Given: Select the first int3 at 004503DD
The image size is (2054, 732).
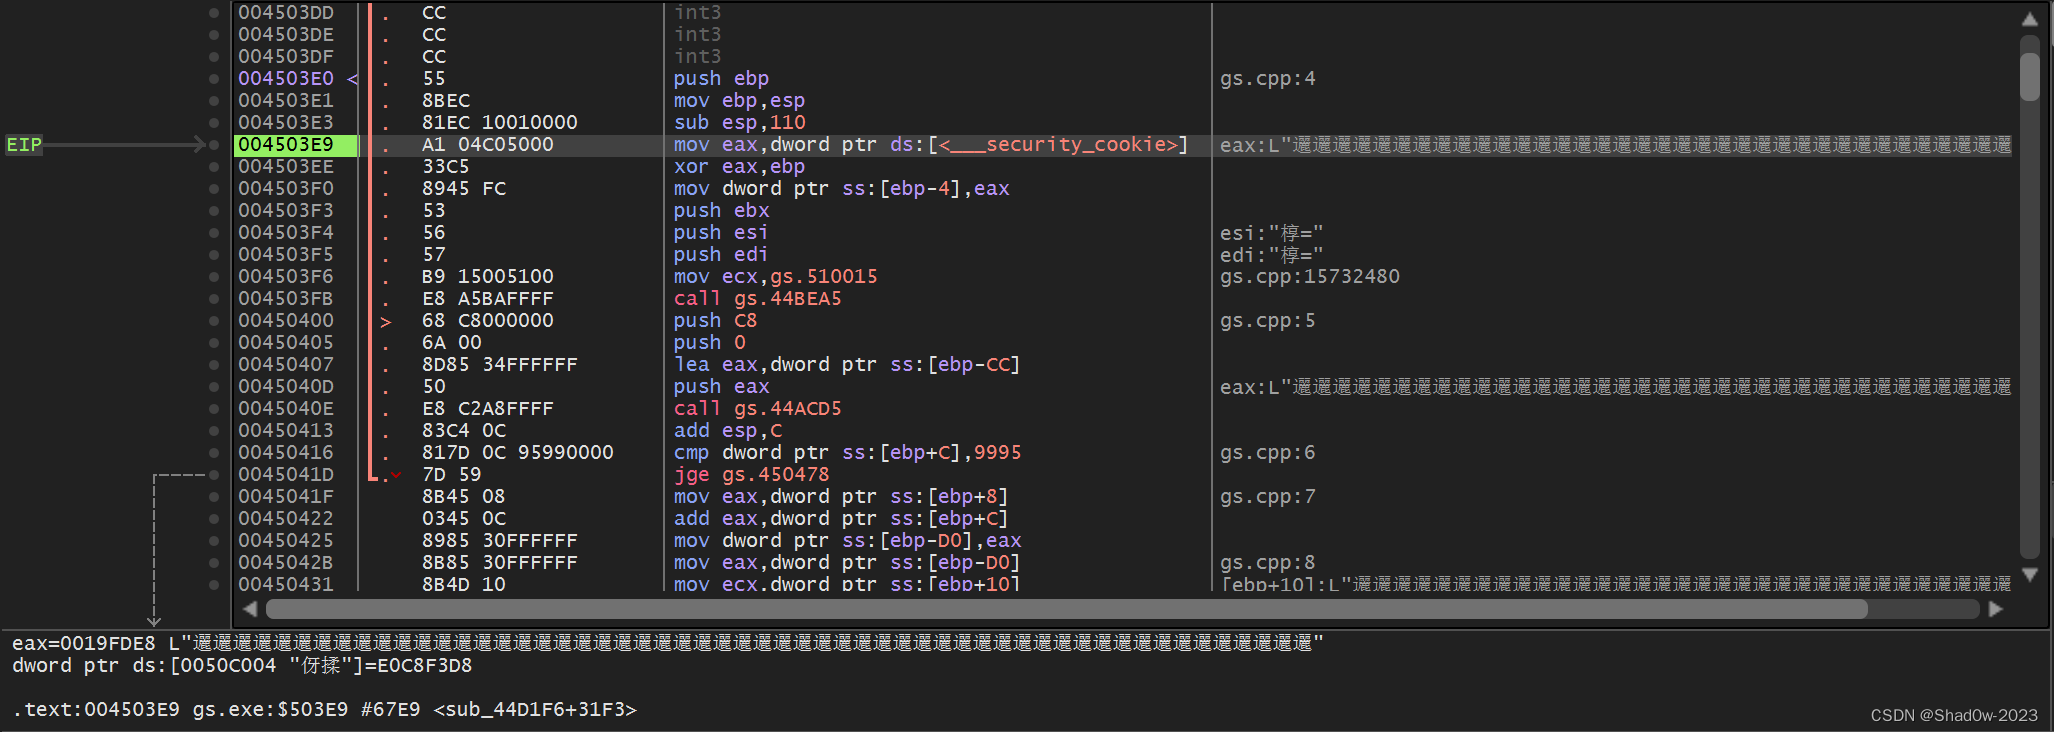Looking at the screenshot, I should click(697, 13).
